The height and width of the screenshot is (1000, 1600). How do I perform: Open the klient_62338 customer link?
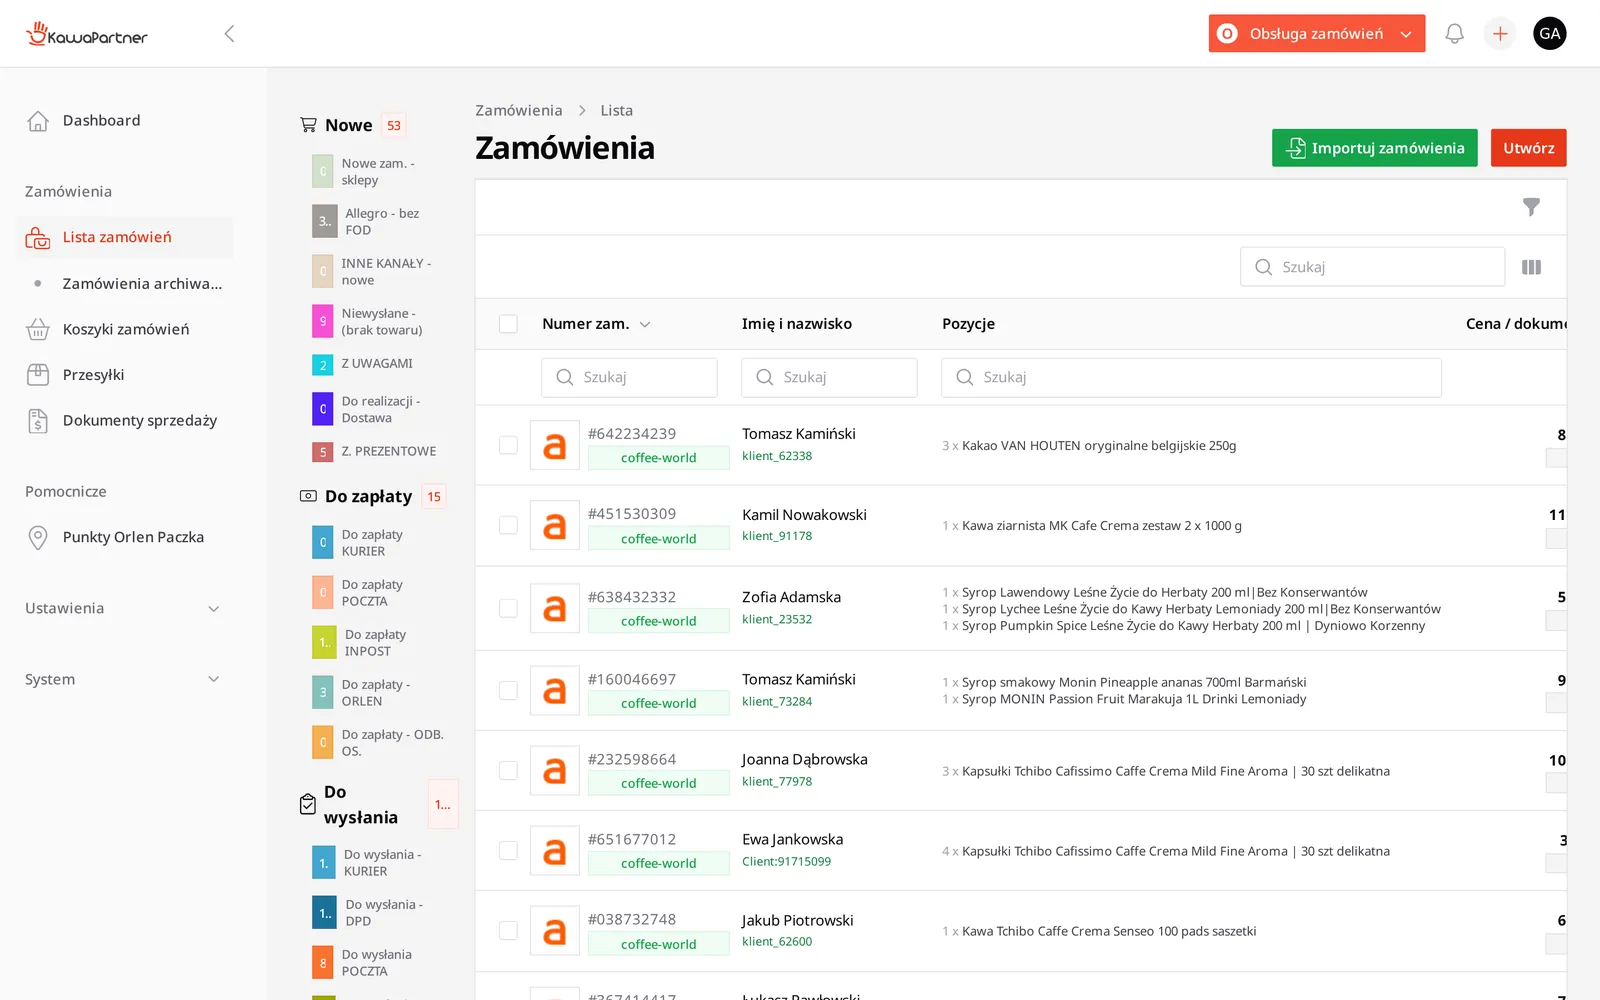[x=777, y=456]
